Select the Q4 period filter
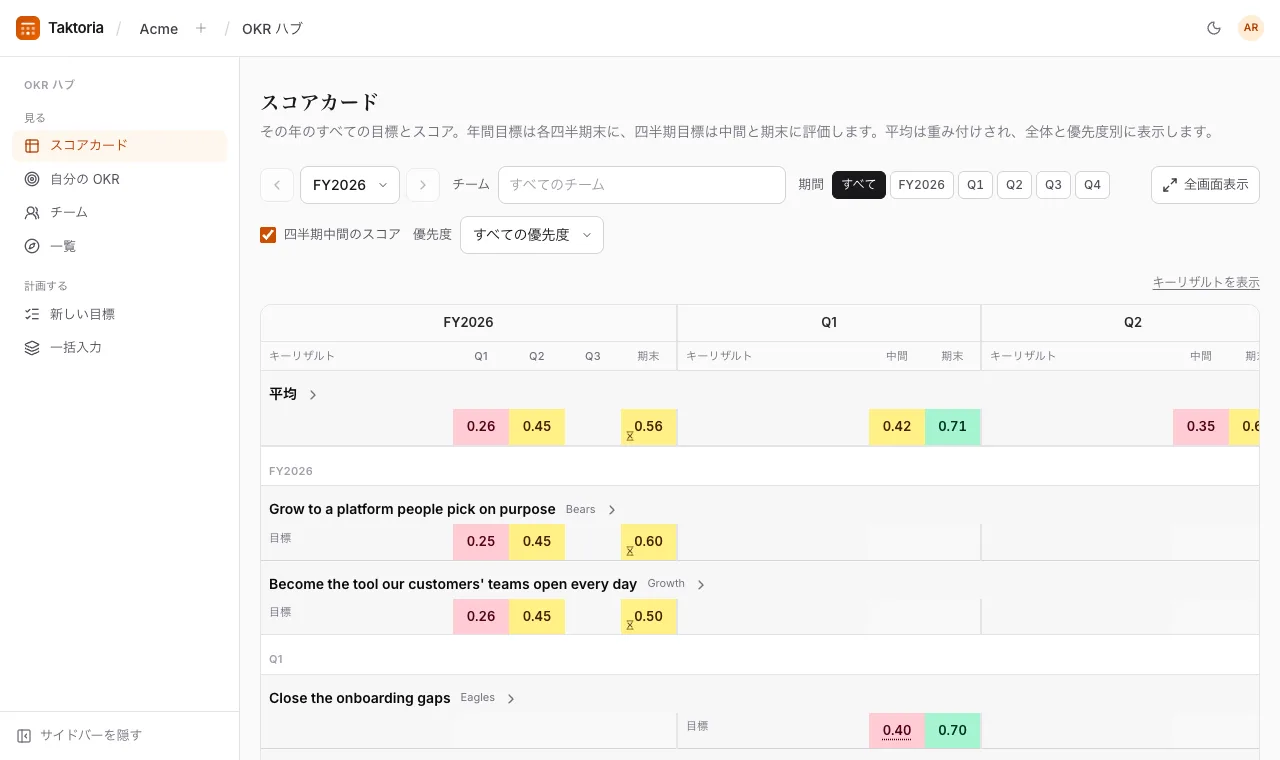This screenshot has height=760, width=1280. click(x=1092, y=185)
